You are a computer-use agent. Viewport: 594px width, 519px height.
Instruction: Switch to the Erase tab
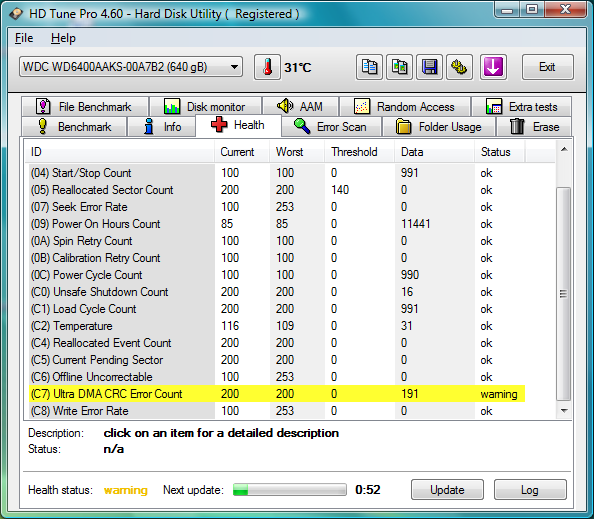click(x=535, y=127)
